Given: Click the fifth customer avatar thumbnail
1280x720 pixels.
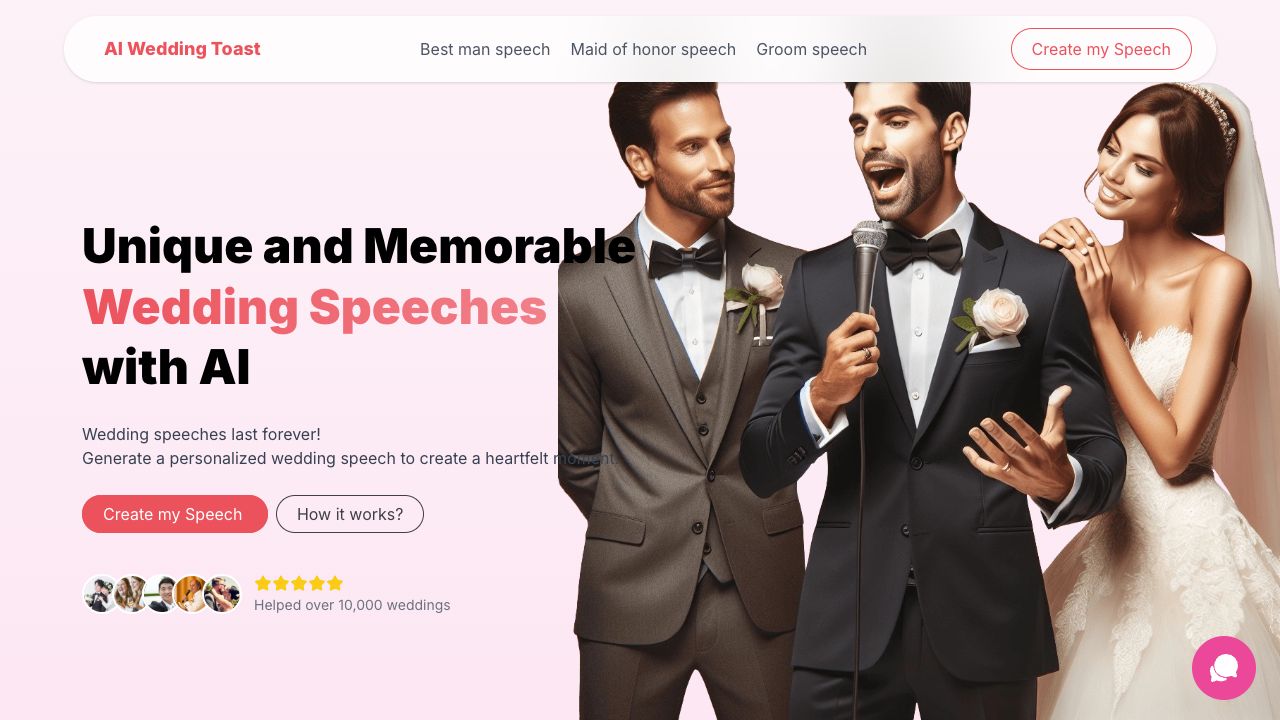Looking at the screenshot, I should [222, 594].
